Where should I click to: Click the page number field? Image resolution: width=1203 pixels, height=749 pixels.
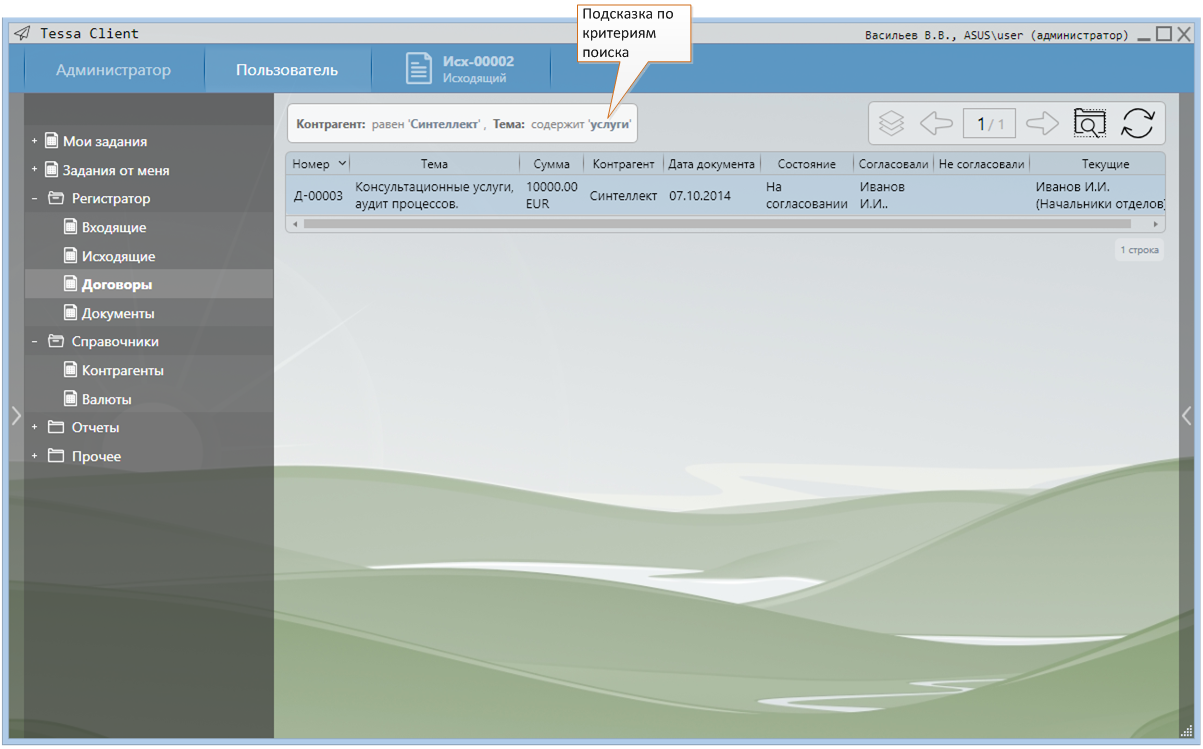(x=989, y=123)
